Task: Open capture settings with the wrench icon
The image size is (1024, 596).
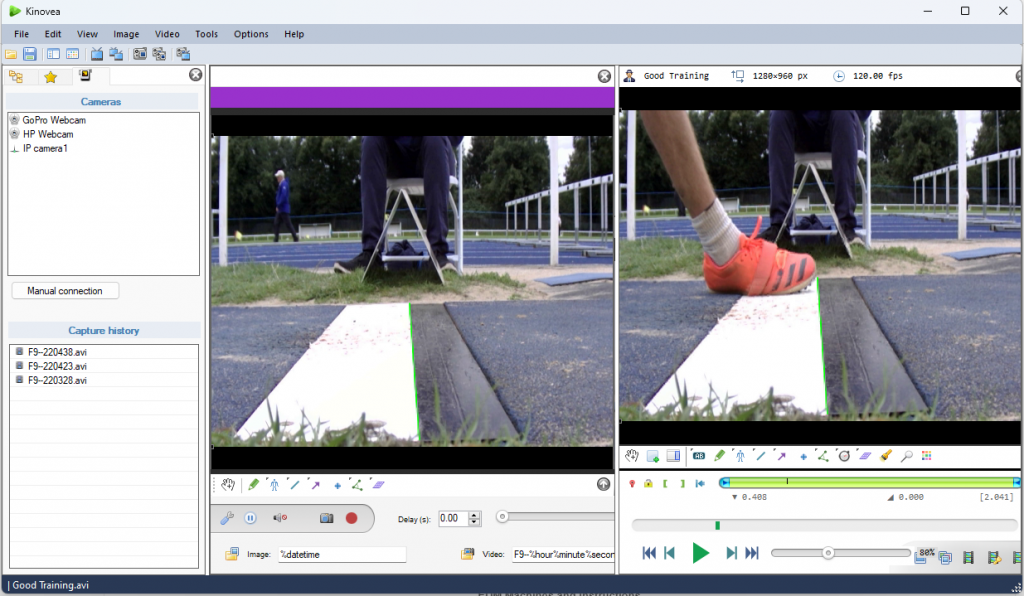Action: (227, 518)
